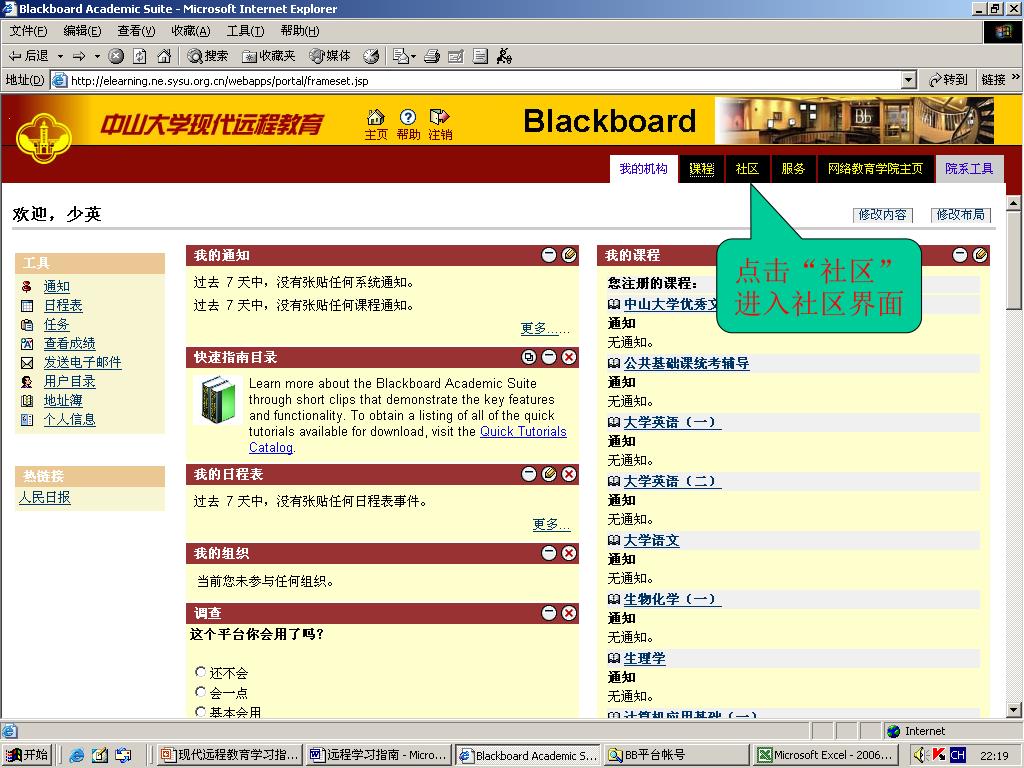
Task: Click the IE Refresh toolbar icon
Action: (140, 56)
